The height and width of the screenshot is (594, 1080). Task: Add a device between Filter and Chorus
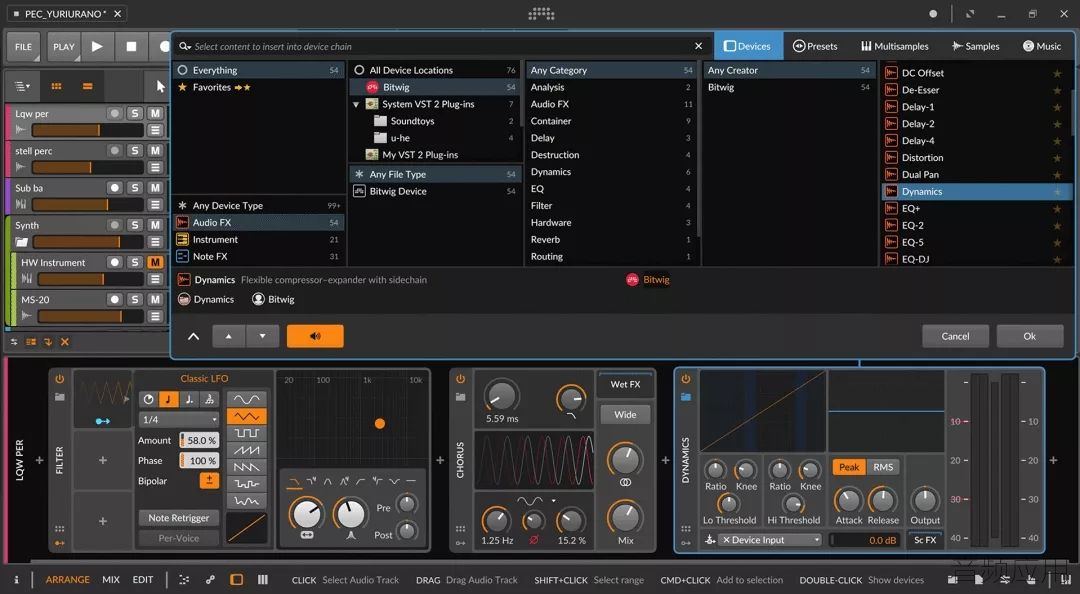(x=440, y=460)
